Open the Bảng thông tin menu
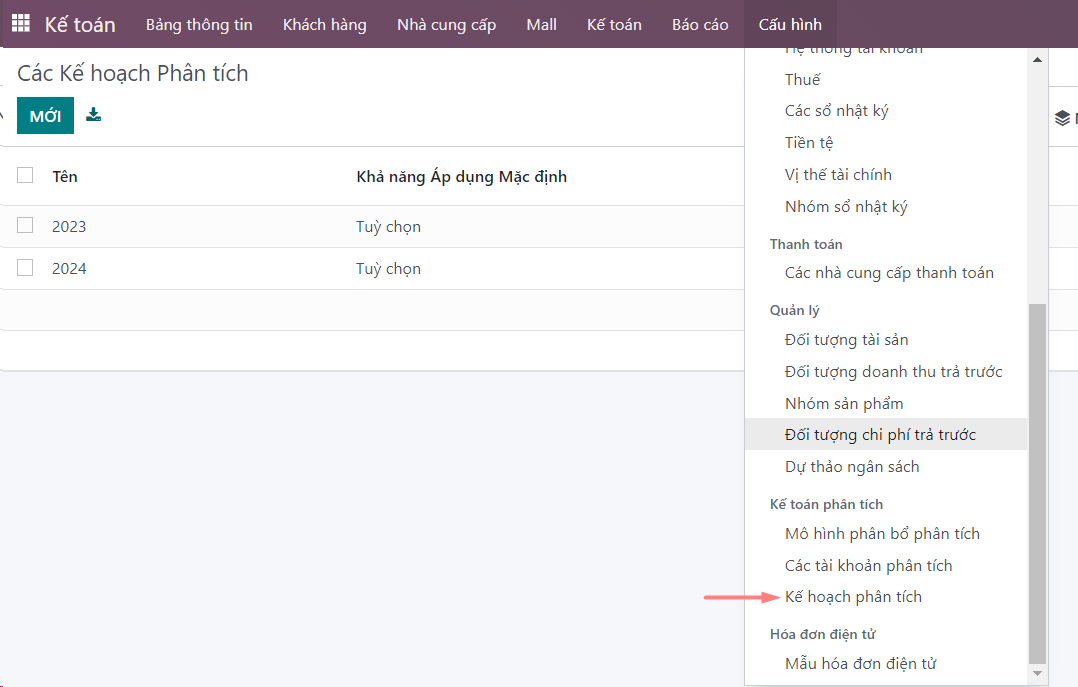Image resolution: width=1078 pixels, height=687 pixels. [199, 25]
